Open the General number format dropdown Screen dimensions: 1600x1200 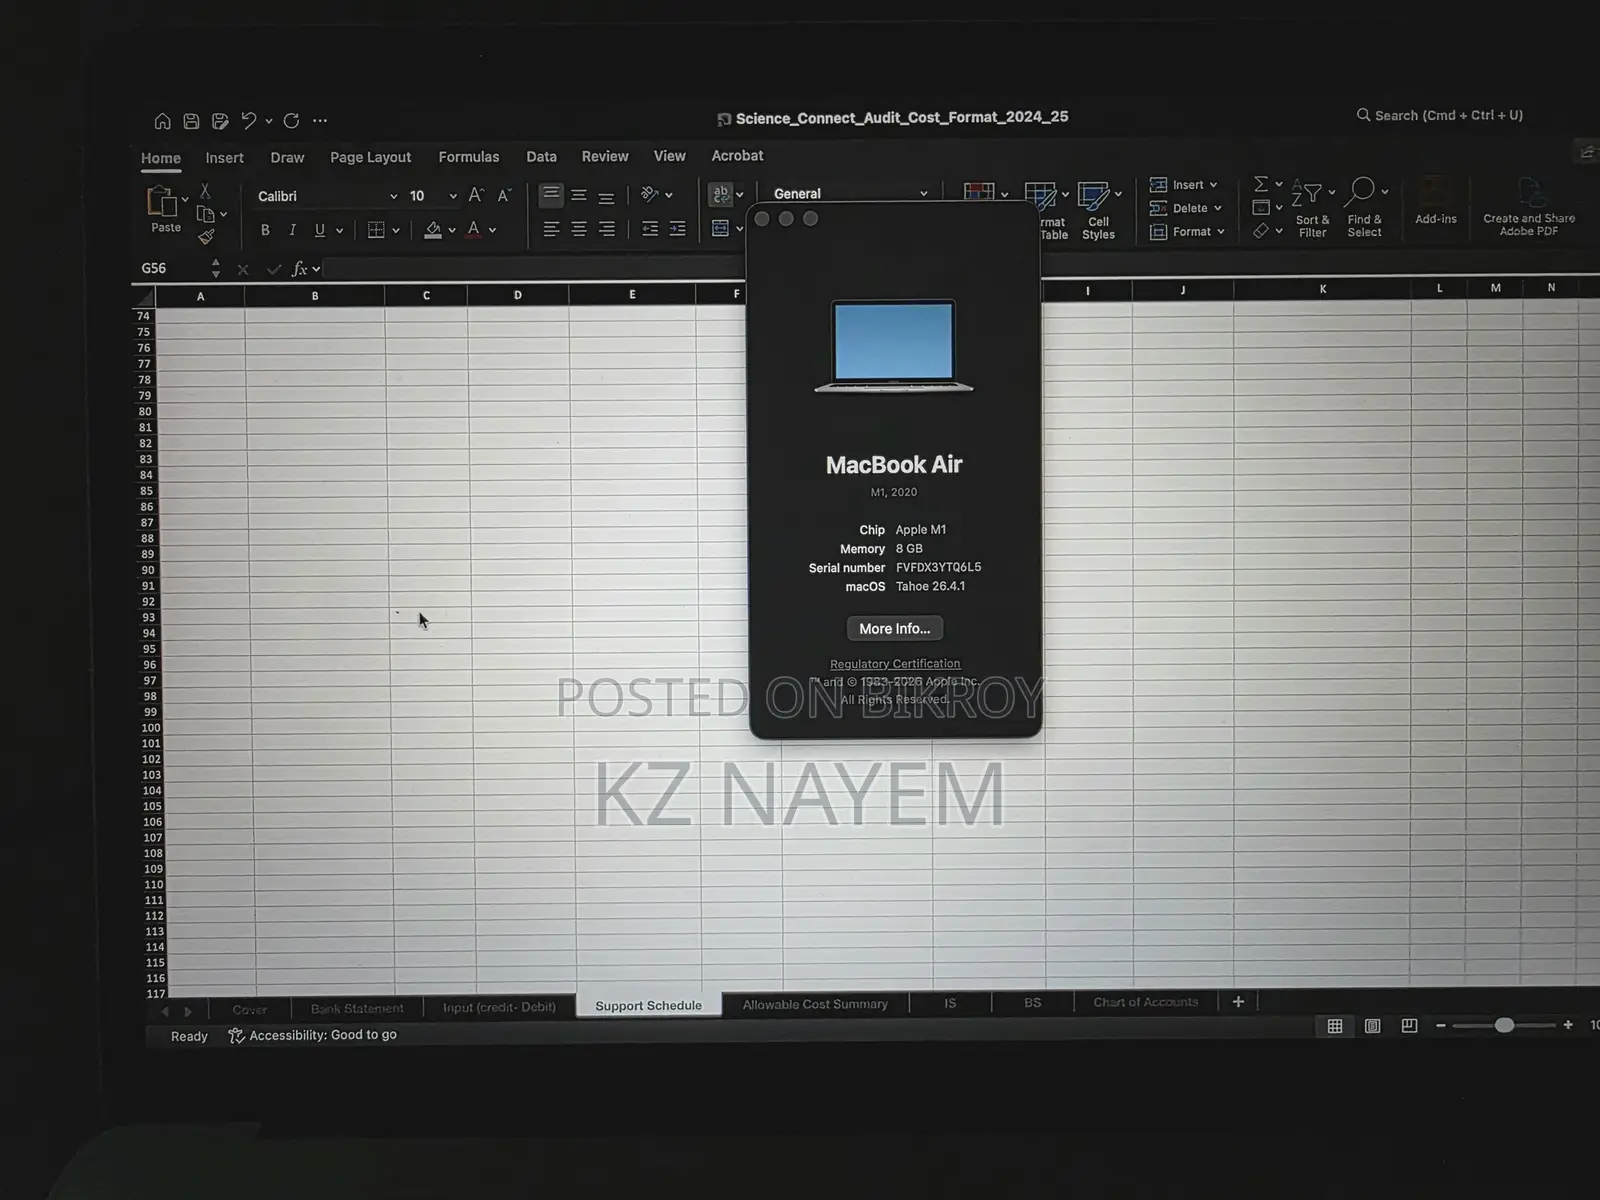coord(923,193)
